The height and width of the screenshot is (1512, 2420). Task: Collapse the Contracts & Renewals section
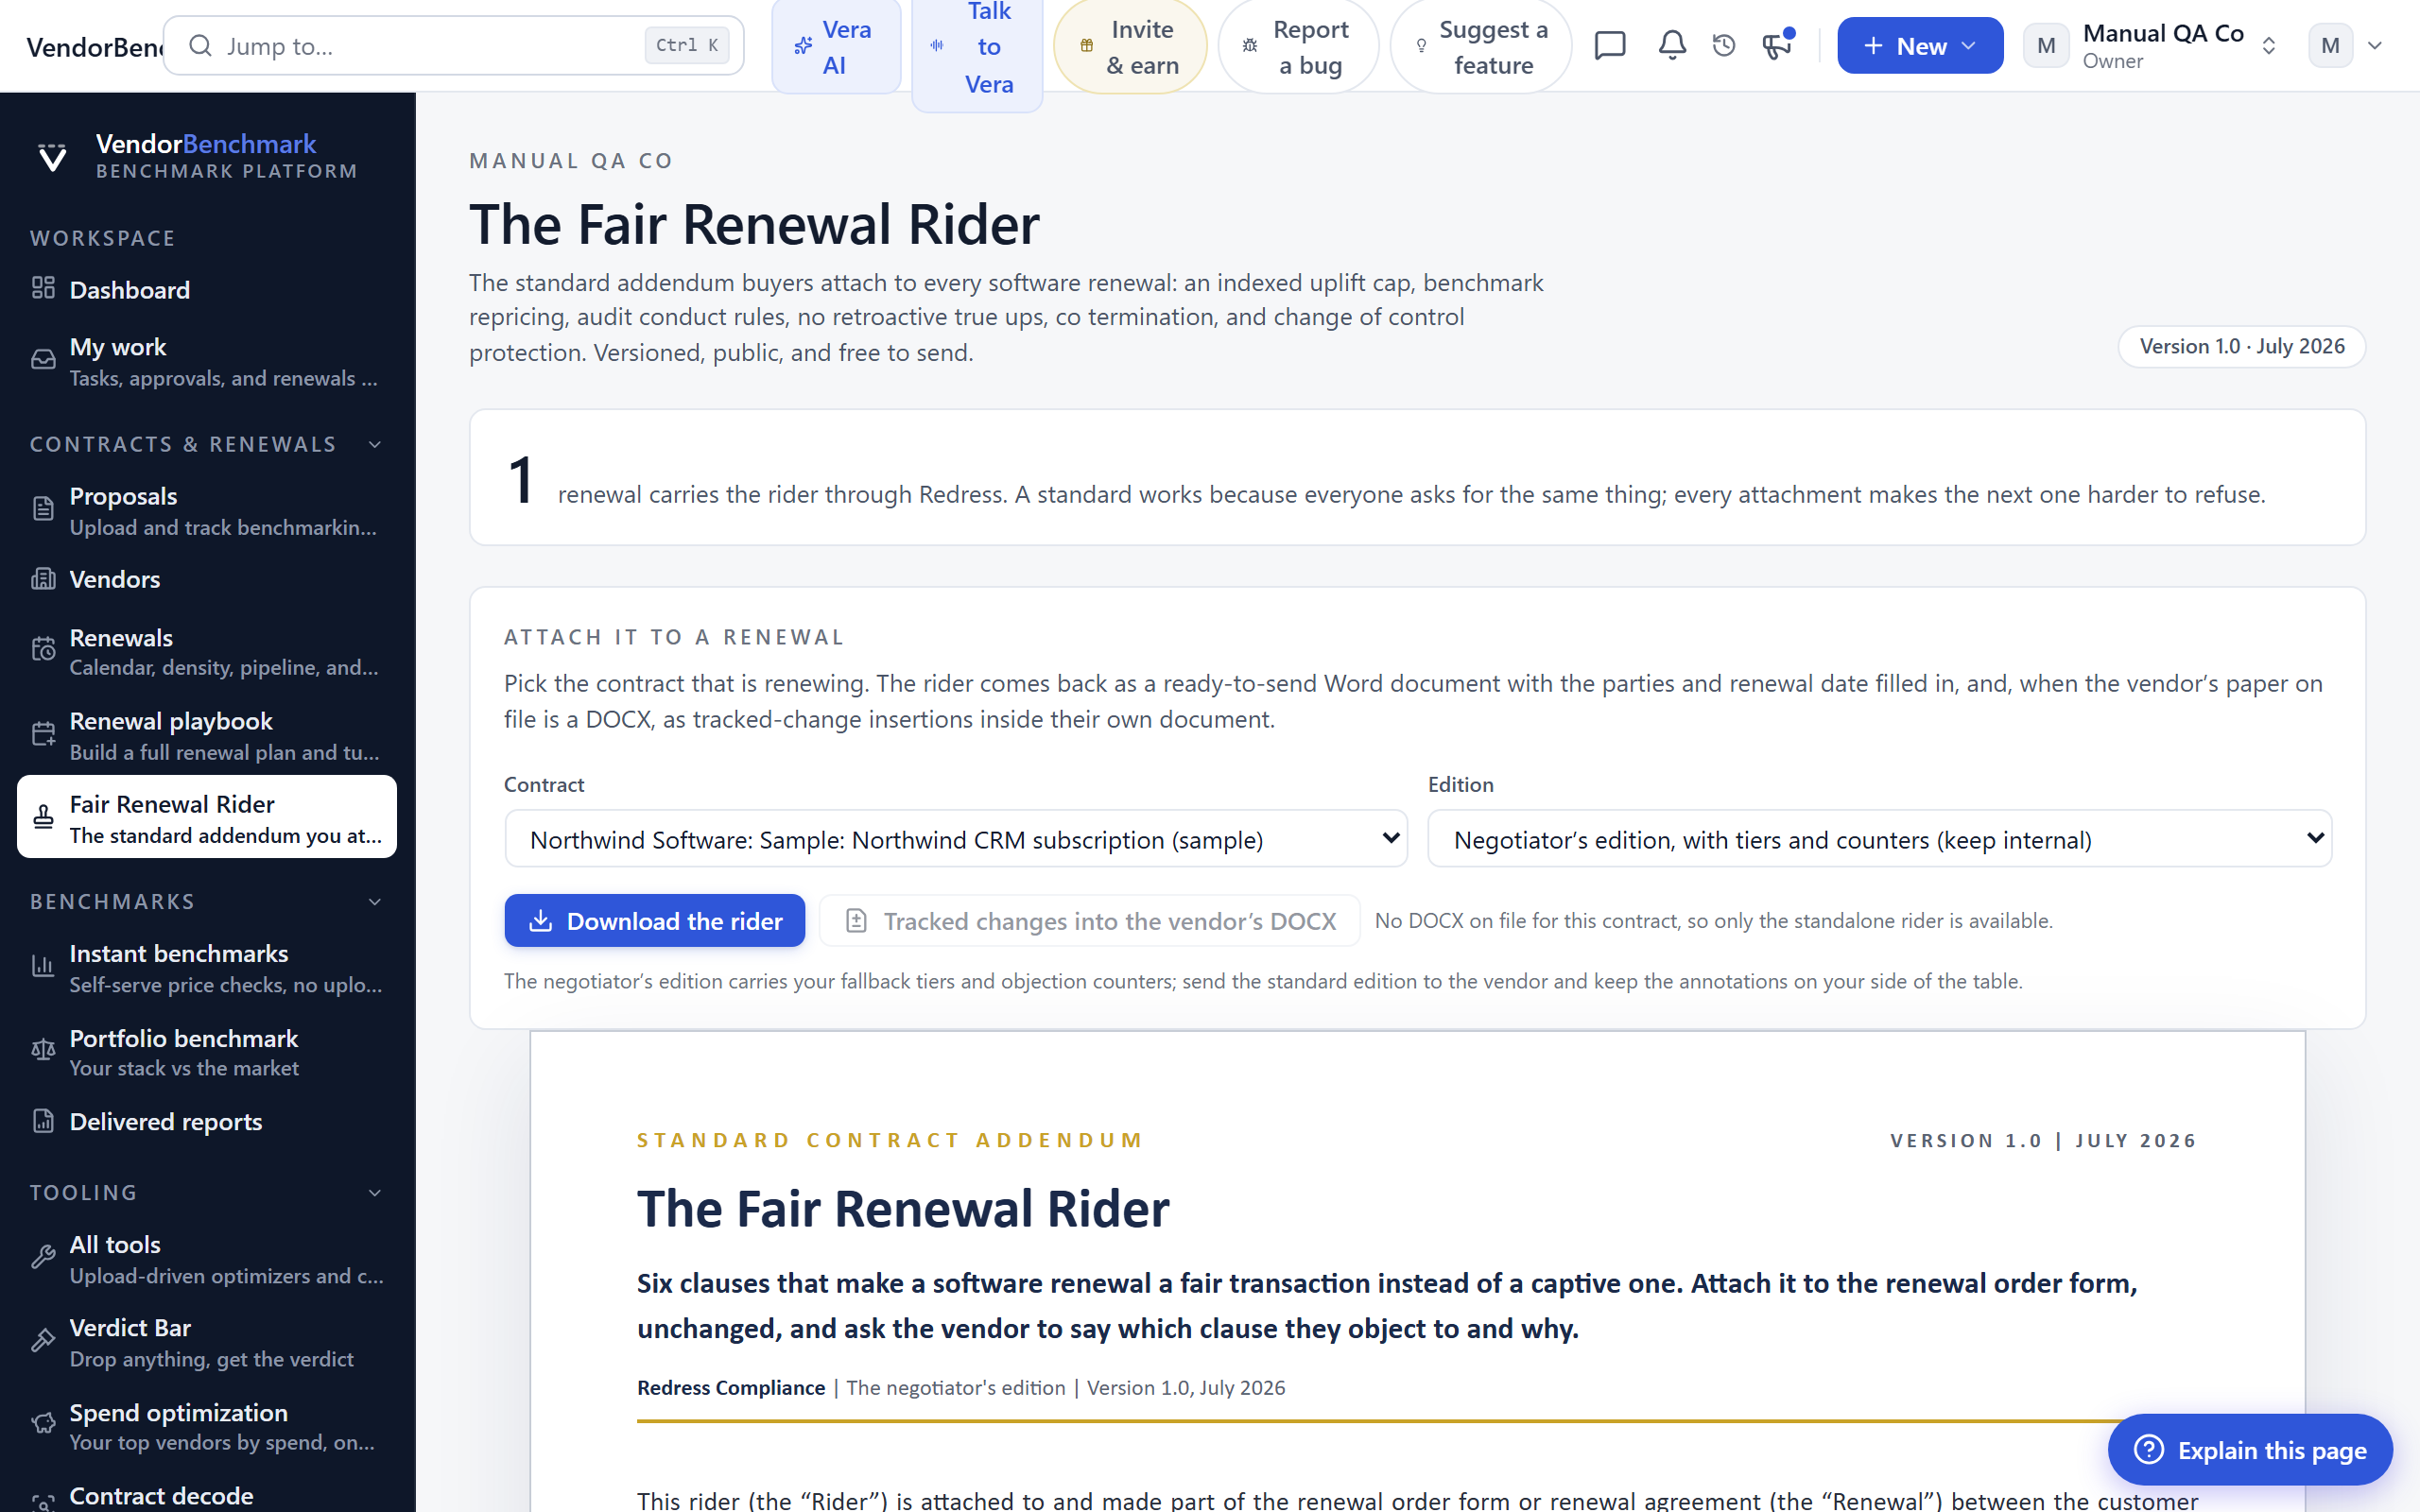[375, 445]
